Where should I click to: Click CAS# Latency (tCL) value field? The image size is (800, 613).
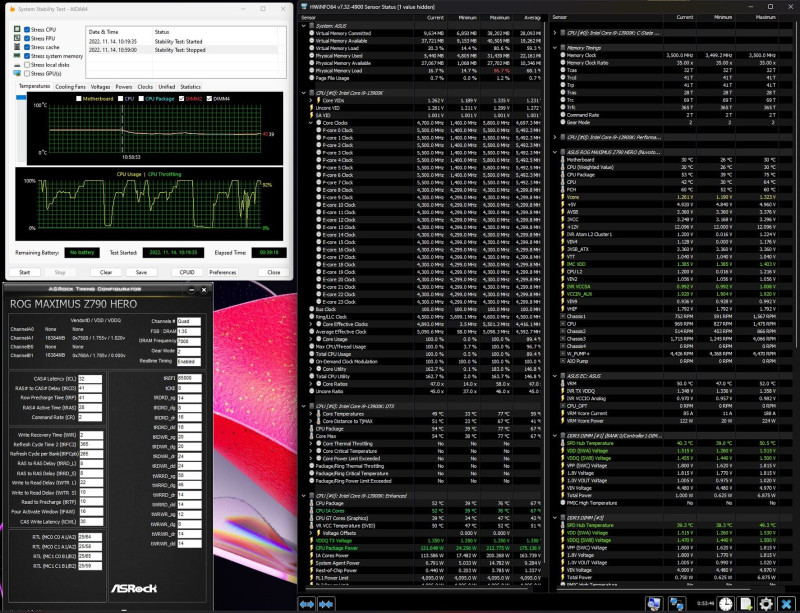90,379
